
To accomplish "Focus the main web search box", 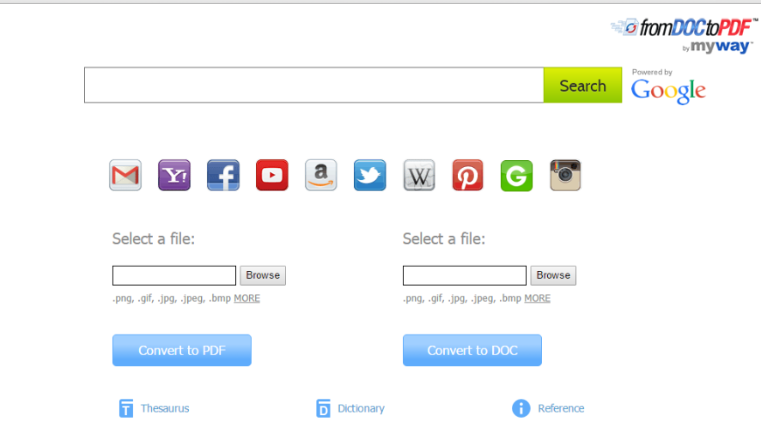I will click(314, 85).
